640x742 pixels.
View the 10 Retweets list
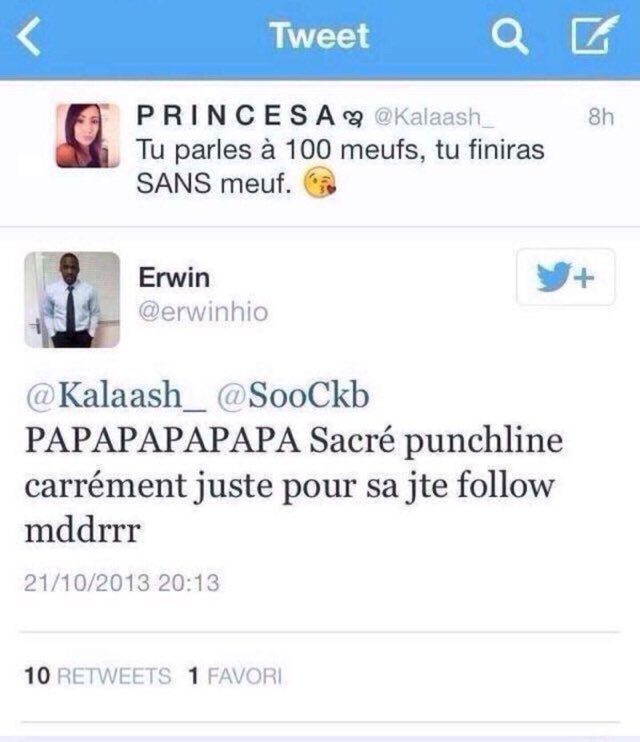[x=98, y=677]
